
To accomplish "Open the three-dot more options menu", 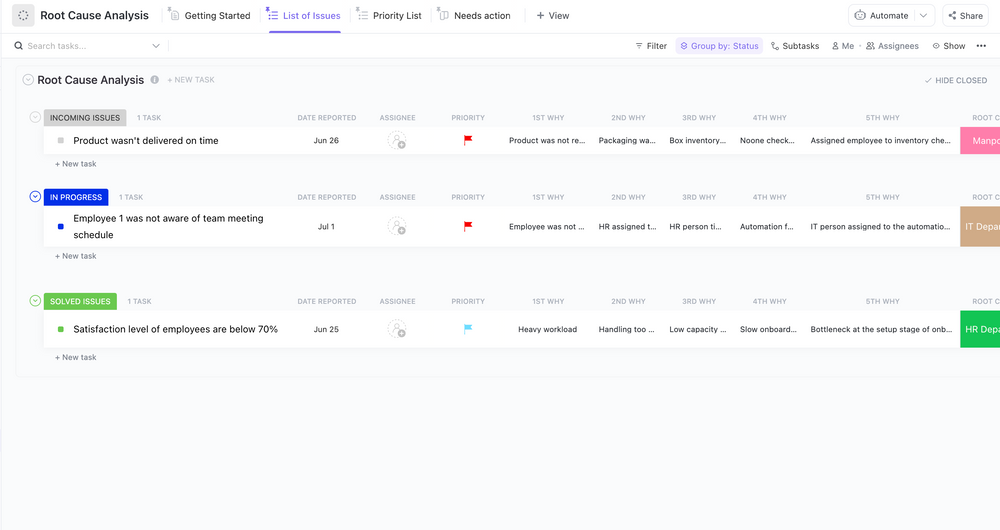I will [981, 46].
